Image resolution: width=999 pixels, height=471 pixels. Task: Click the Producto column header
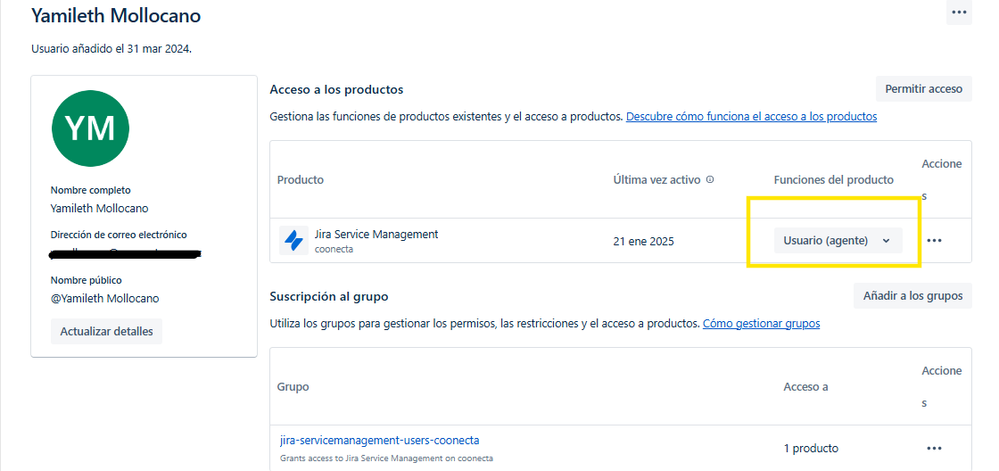point(300,180)
